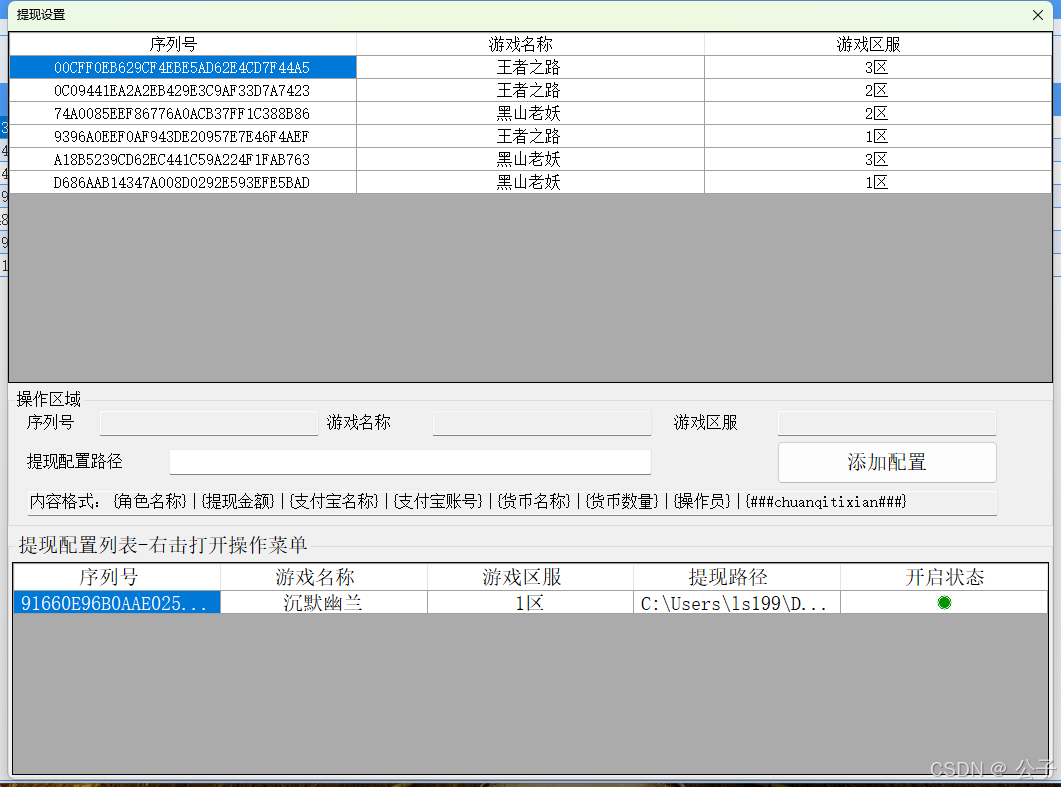Focus the 序列号 input field in 操作区域

[x=208, y=423]
